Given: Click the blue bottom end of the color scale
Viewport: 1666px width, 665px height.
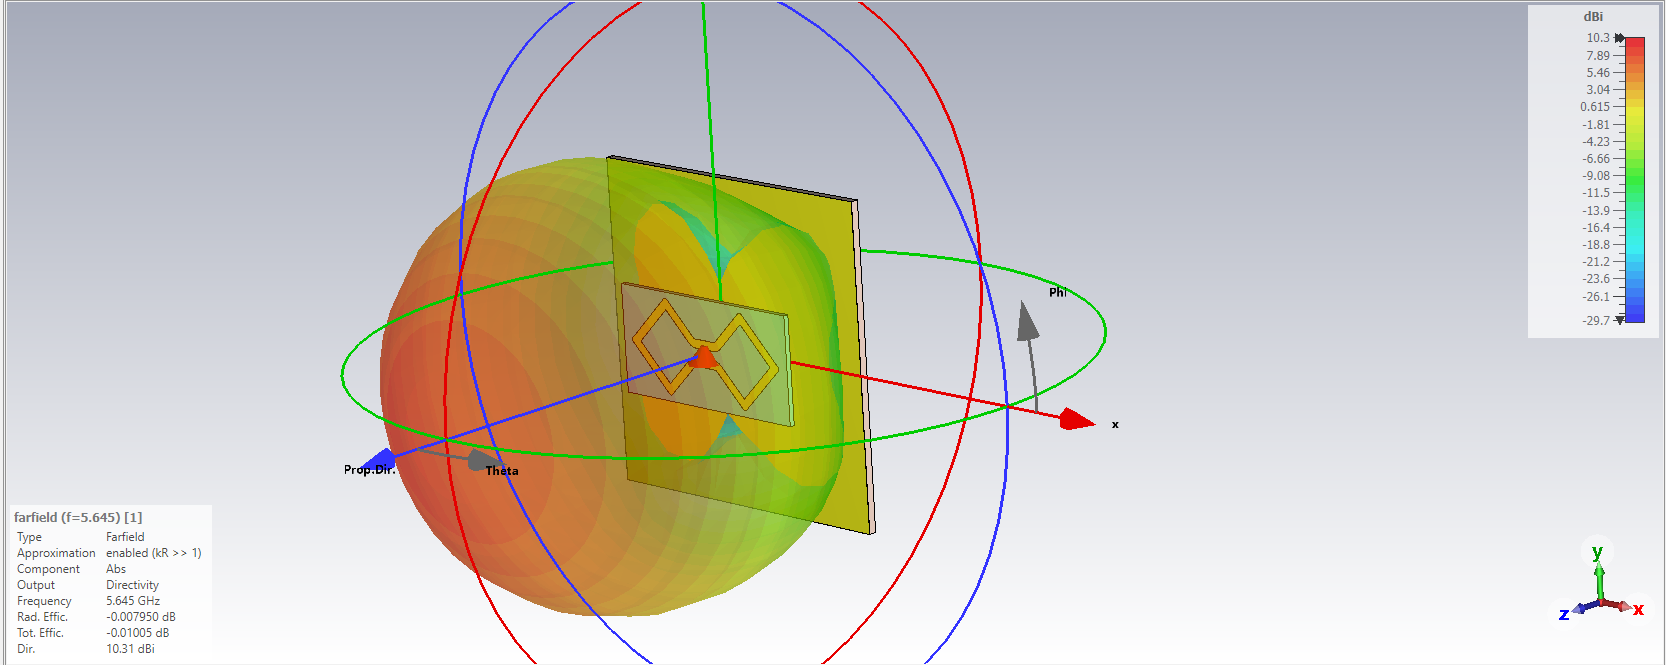Looking at the screenshot, I should [x=1634, y=316].
